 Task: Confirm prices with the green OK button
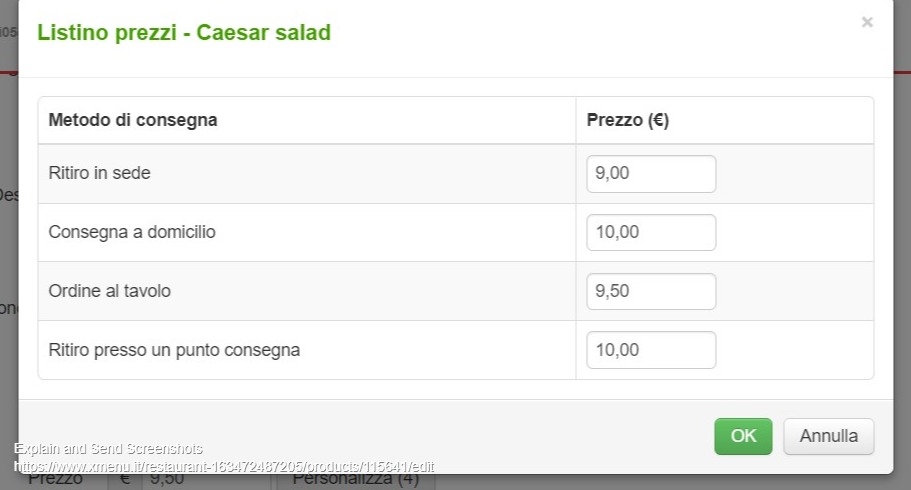[x=743, y=436]
